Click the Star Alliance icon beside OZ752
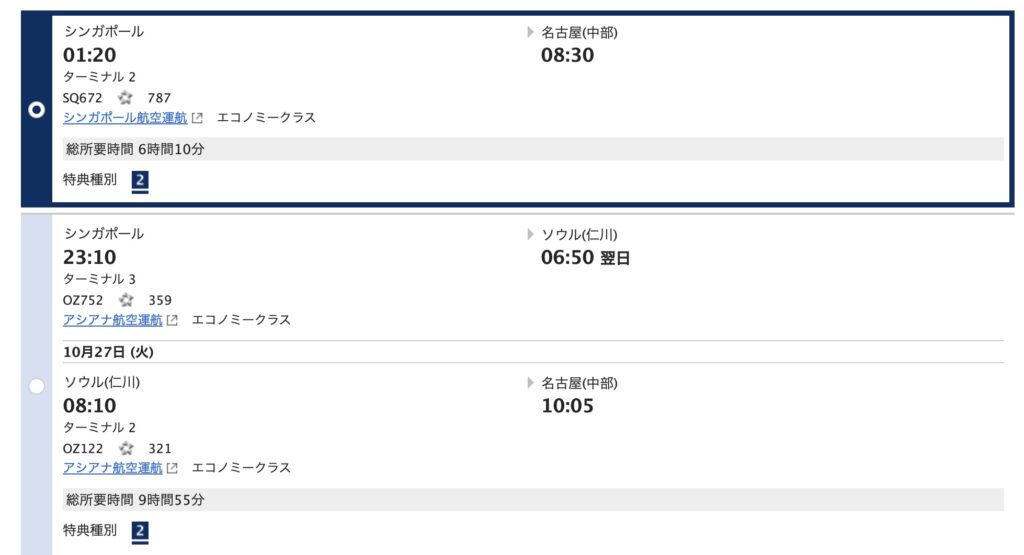This screenshot has width=1024, height=555. pyautogui.click(x=125, y=300)
